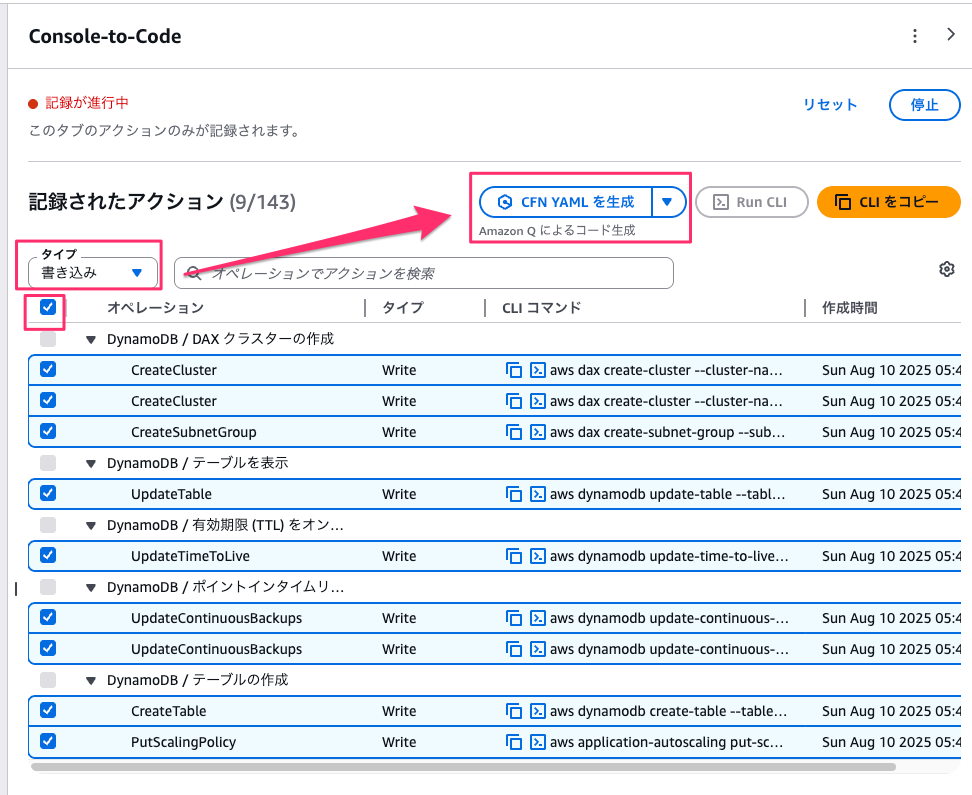The width and height of the screenshot is (972, 795).
Task: Open the タイプ filter dropdown
Action: pyautogui.click(x=92, y=272)
